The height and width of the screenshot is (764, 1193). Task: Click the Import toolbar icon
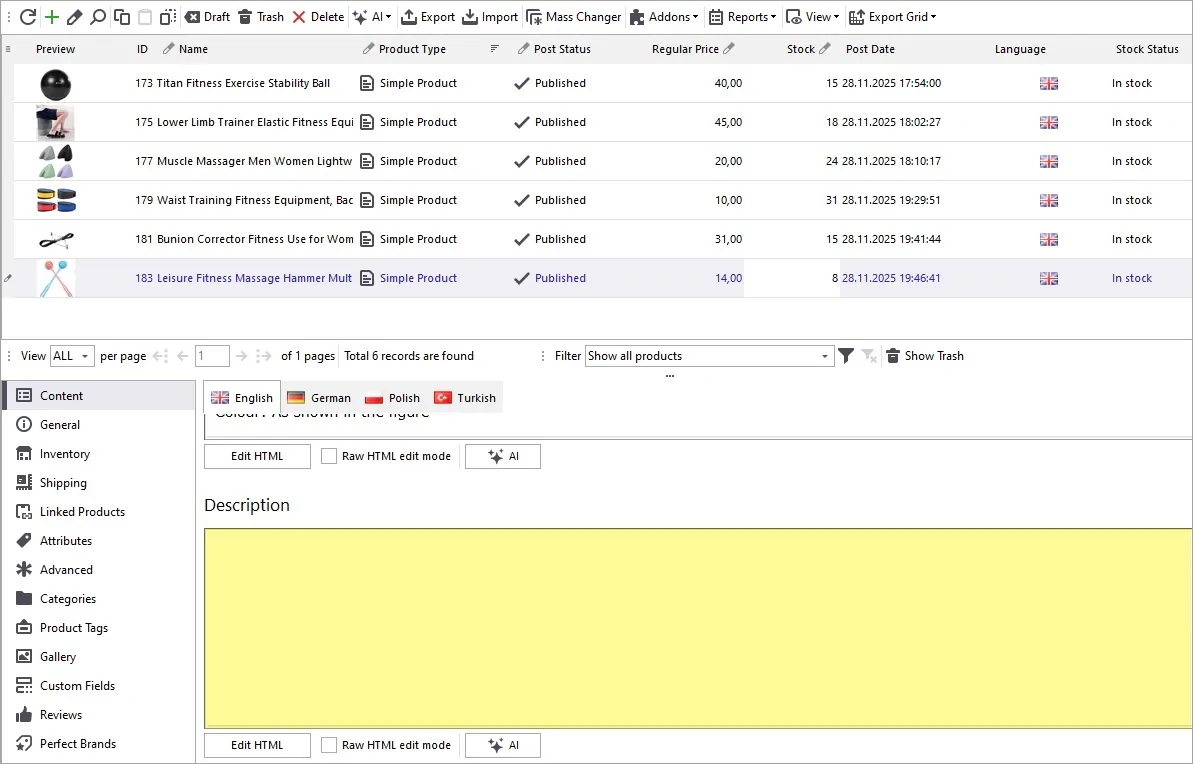(x=489, y=17)
